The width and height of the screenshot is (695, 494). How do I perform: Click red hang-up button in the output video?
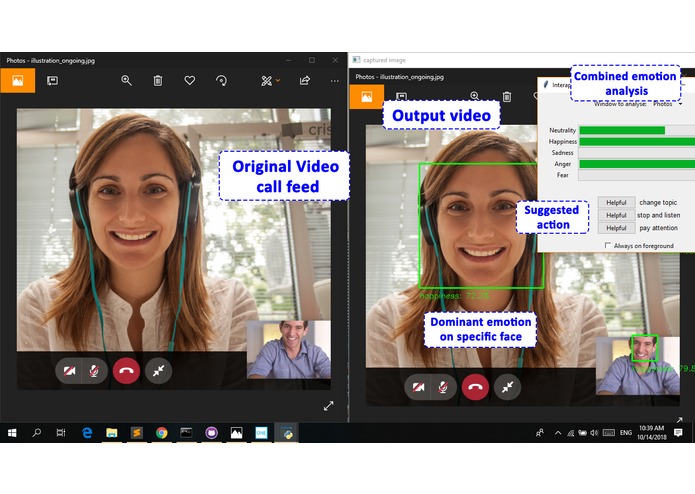point(475,387)
